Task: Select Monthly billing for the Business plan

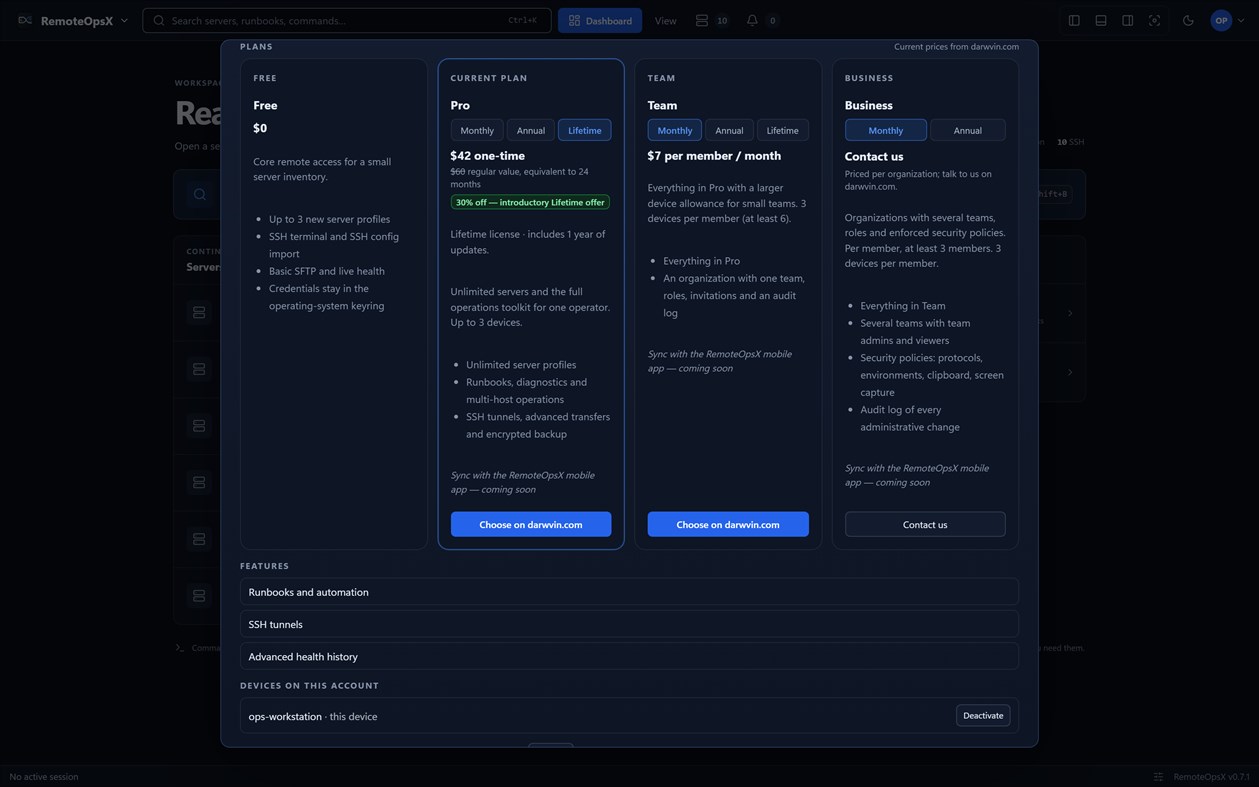Action: coord(886,130)
